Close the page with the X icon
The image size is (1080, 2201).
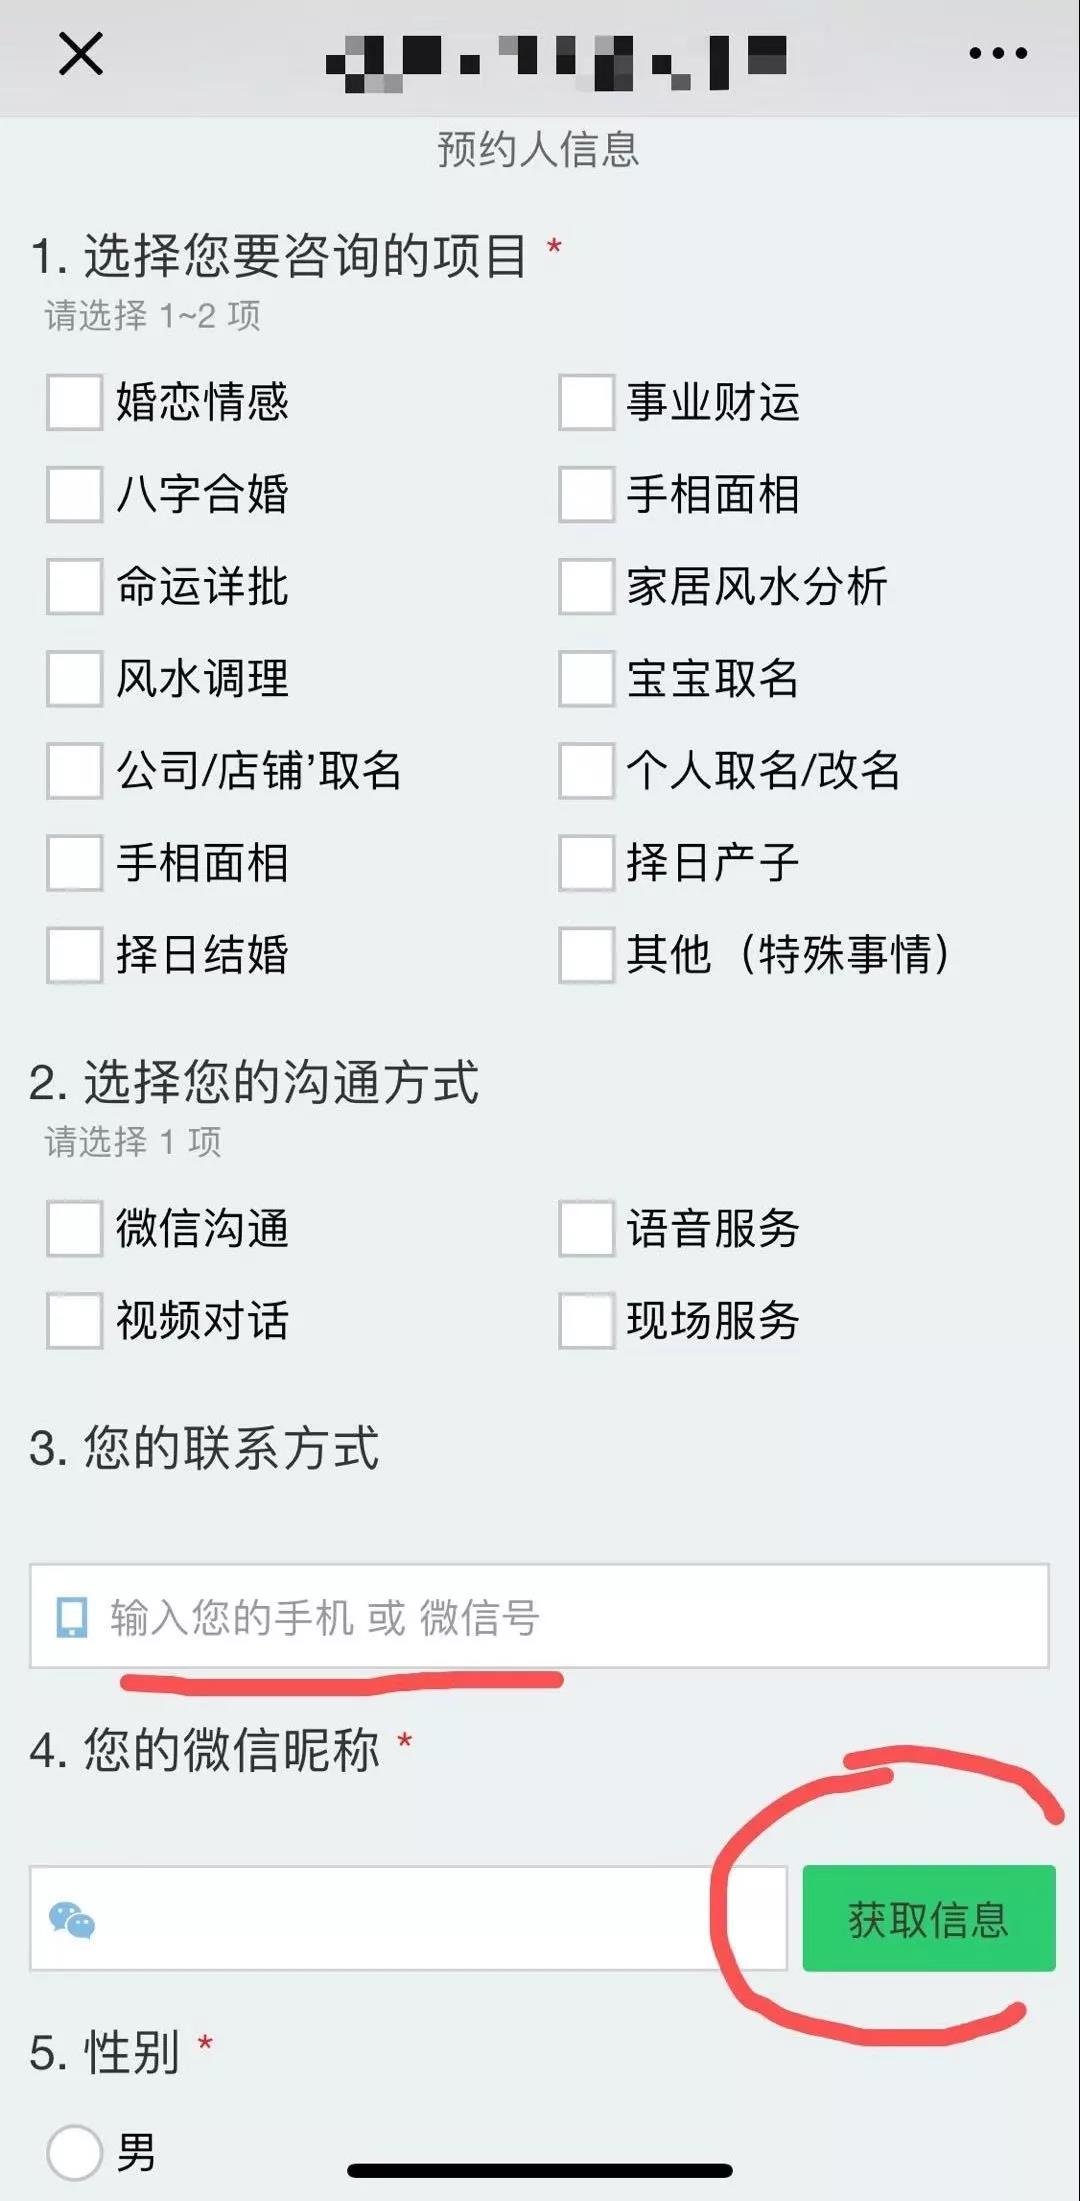[x=80, y=54]
